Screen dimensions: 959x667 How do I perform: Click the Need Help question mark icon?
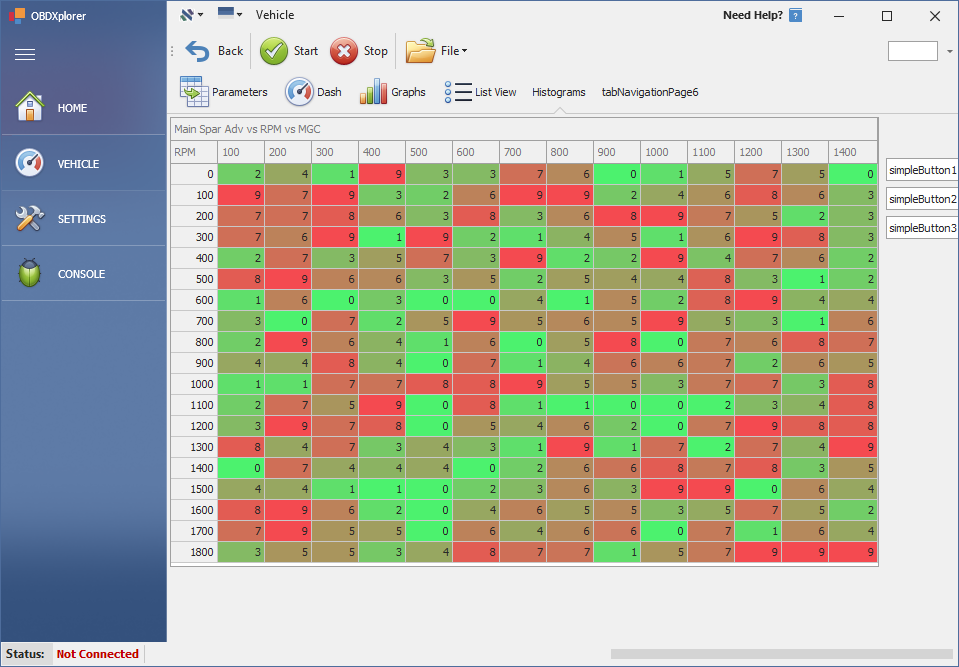click(x=795, y=15)
